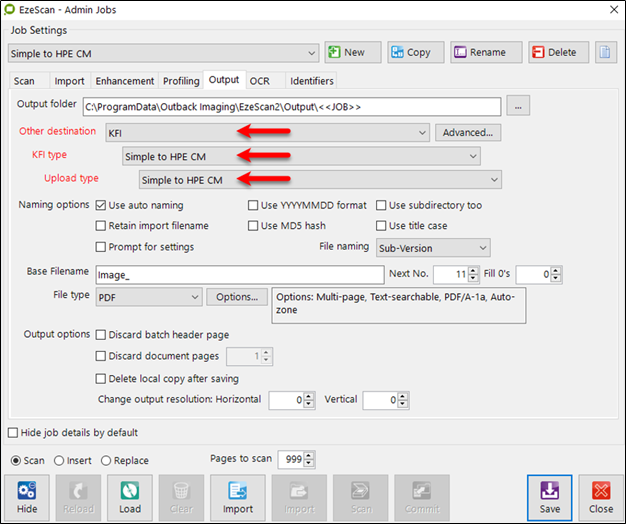The height and width of the screenshot is (524, 626).
Task: Open the File type PDF dropdown
Action: pyautogui.click(x=195, y=297)
